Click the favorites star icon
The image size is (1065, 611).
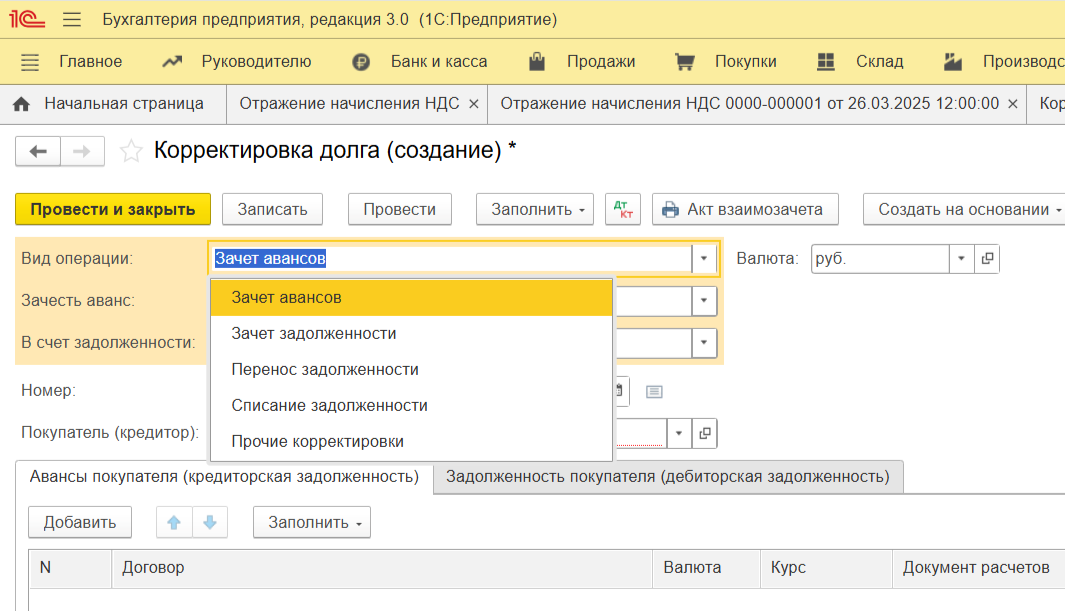(131, 152)
